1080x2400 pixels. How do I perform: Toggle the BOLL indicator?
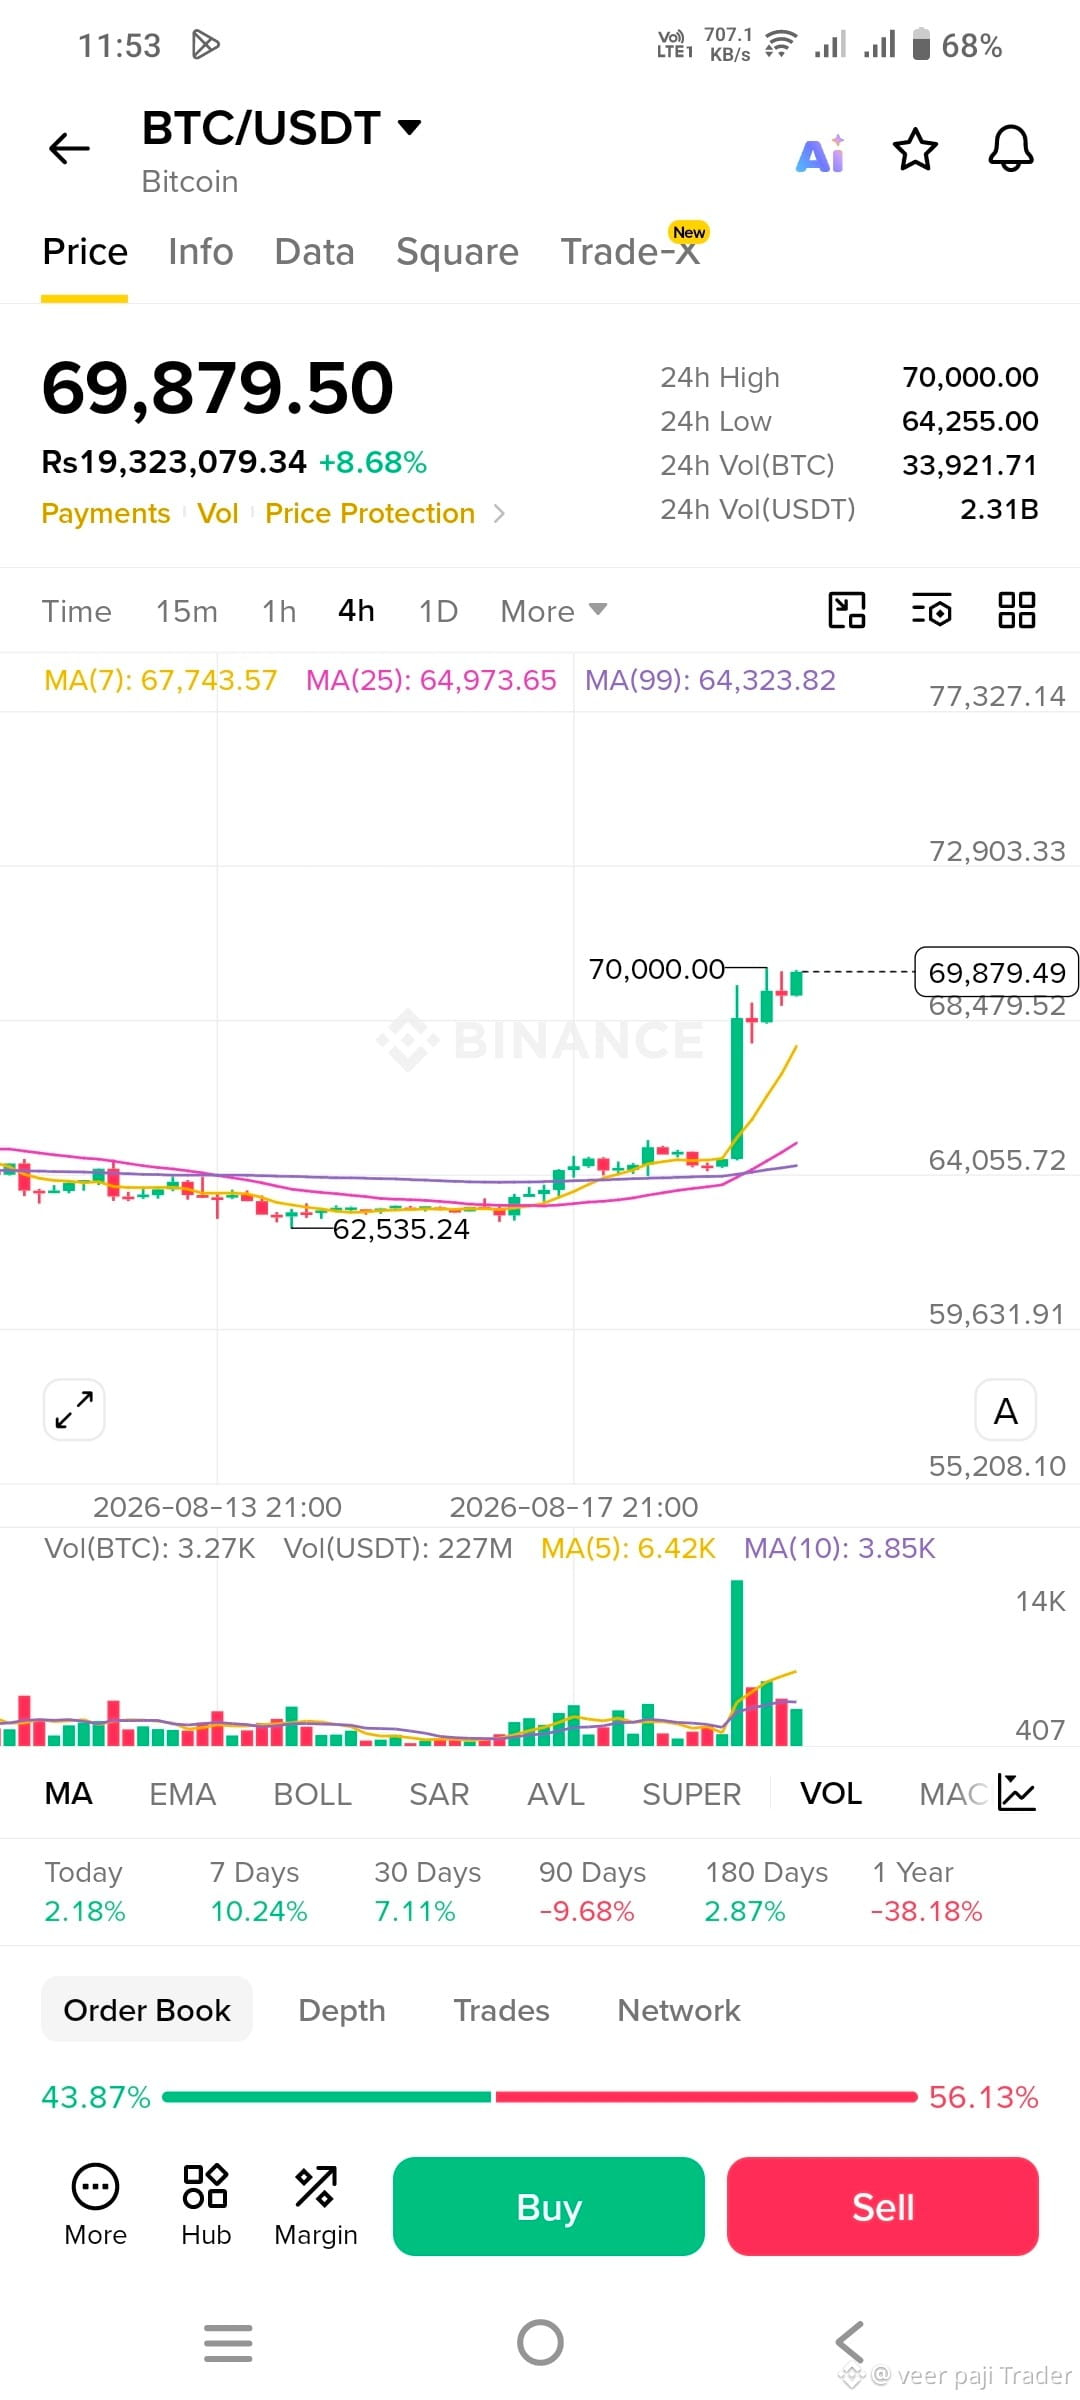coord(312,1794)
